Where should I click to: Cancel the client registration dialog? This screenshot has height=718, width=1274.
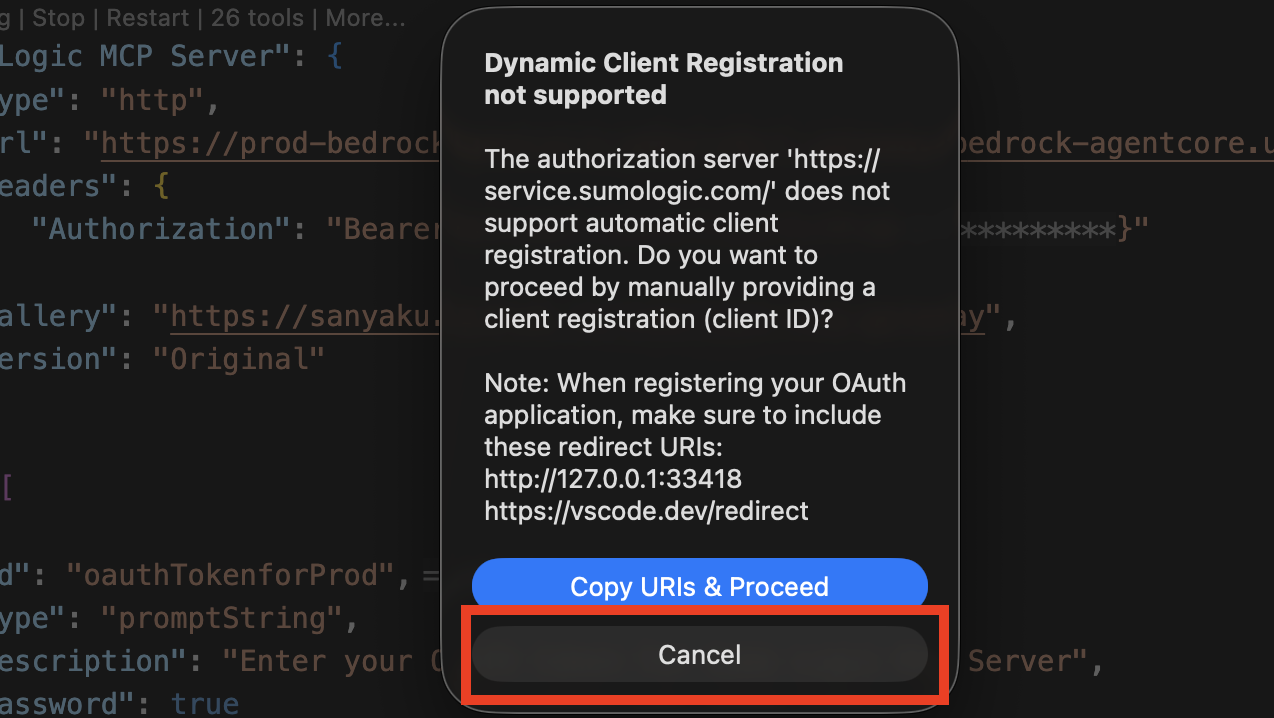point(699,655)
